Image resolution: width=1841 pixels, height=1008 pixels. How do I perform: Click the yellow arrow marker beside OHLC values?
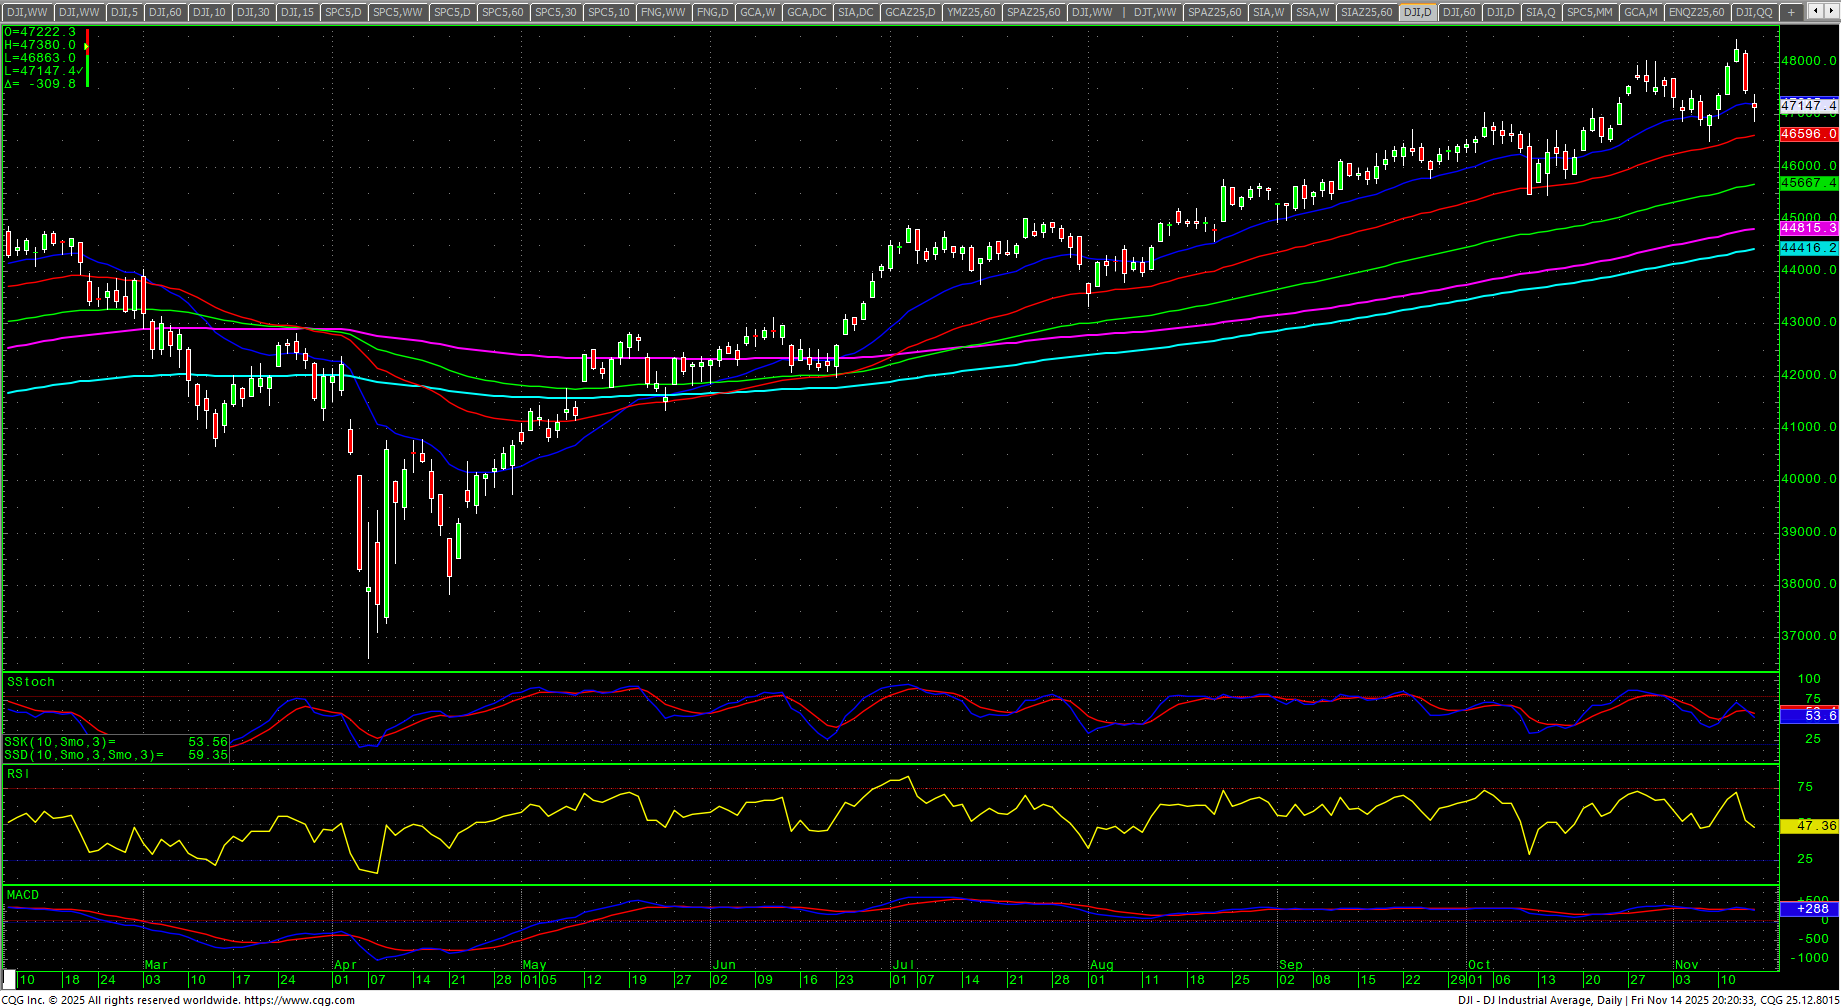pos(86,46)
